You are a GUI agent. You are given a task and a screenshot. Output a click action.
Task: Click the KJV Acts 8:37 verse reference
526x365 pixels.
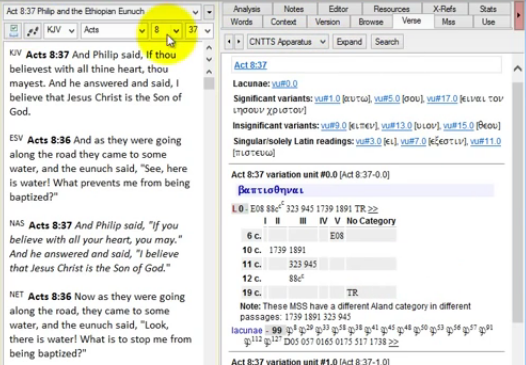[47, 55]
